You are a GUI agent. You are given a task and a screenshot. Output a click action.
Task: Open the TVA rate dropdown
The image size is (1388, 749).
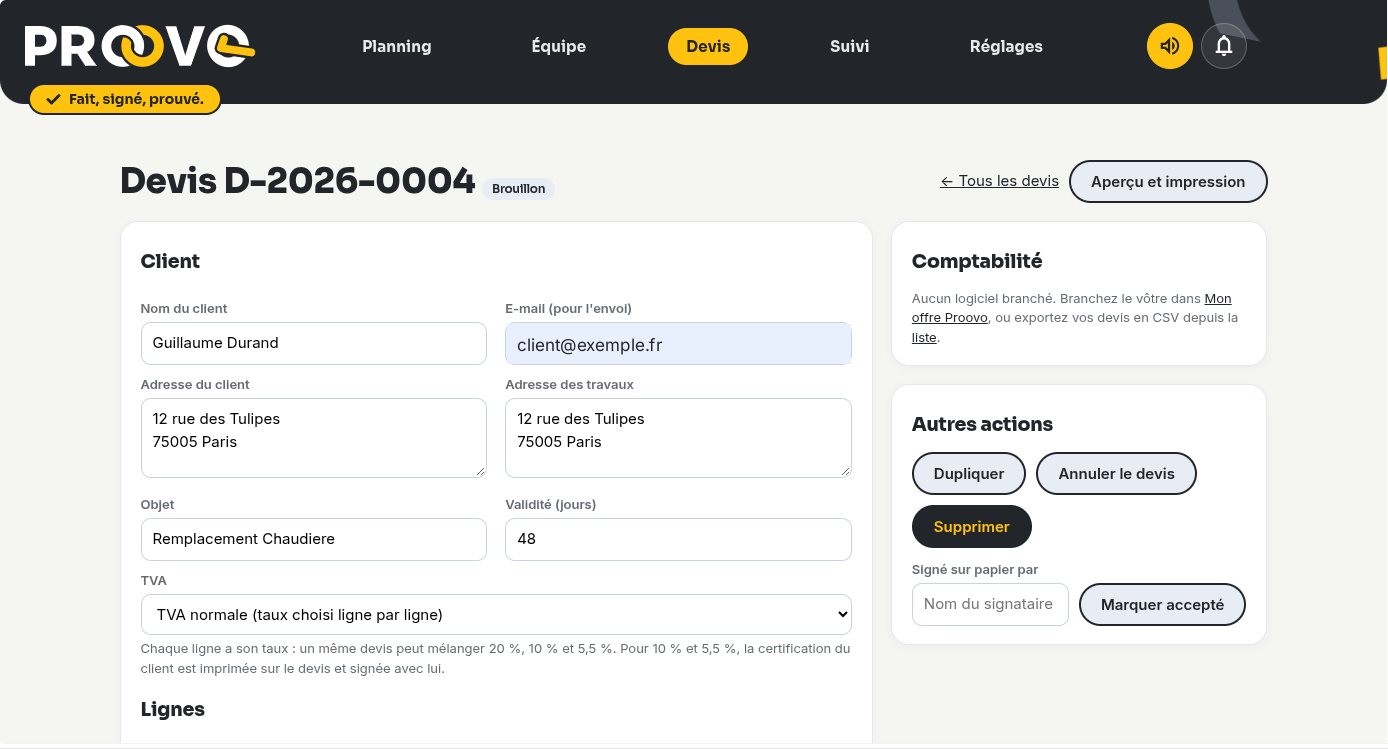tap(496, 614)
